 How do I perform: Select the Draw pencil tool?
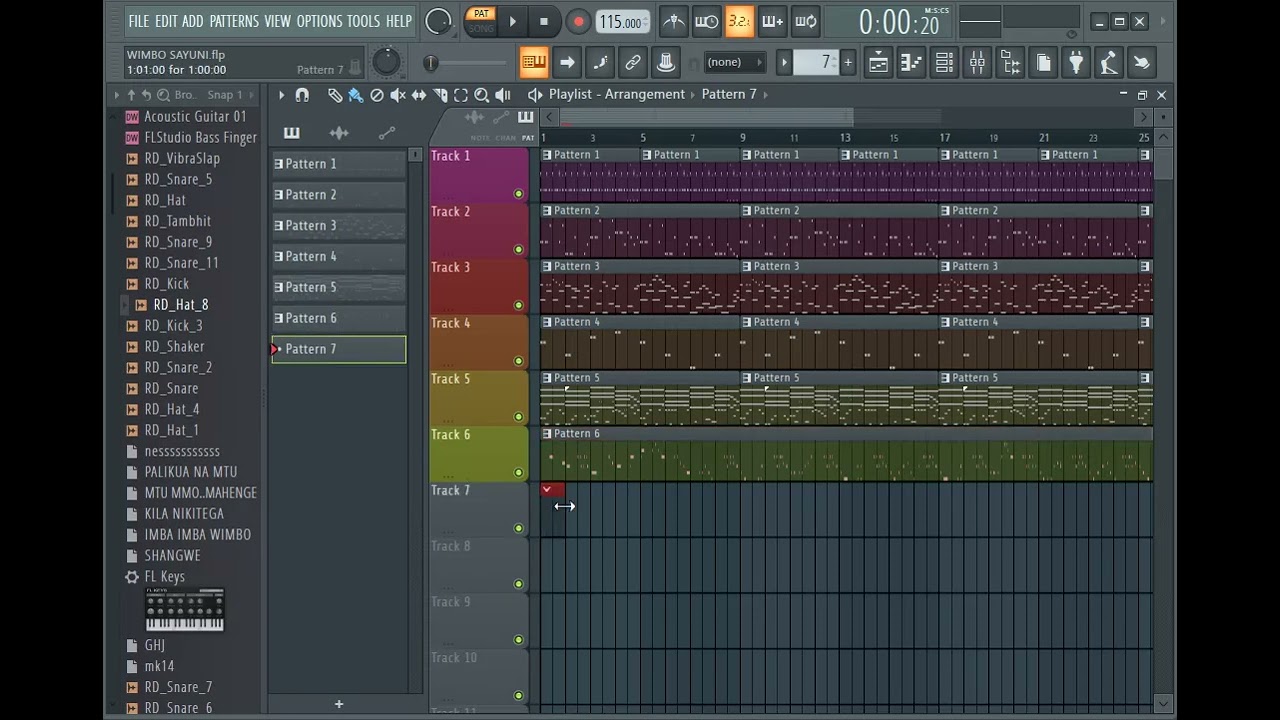[335, 95]
